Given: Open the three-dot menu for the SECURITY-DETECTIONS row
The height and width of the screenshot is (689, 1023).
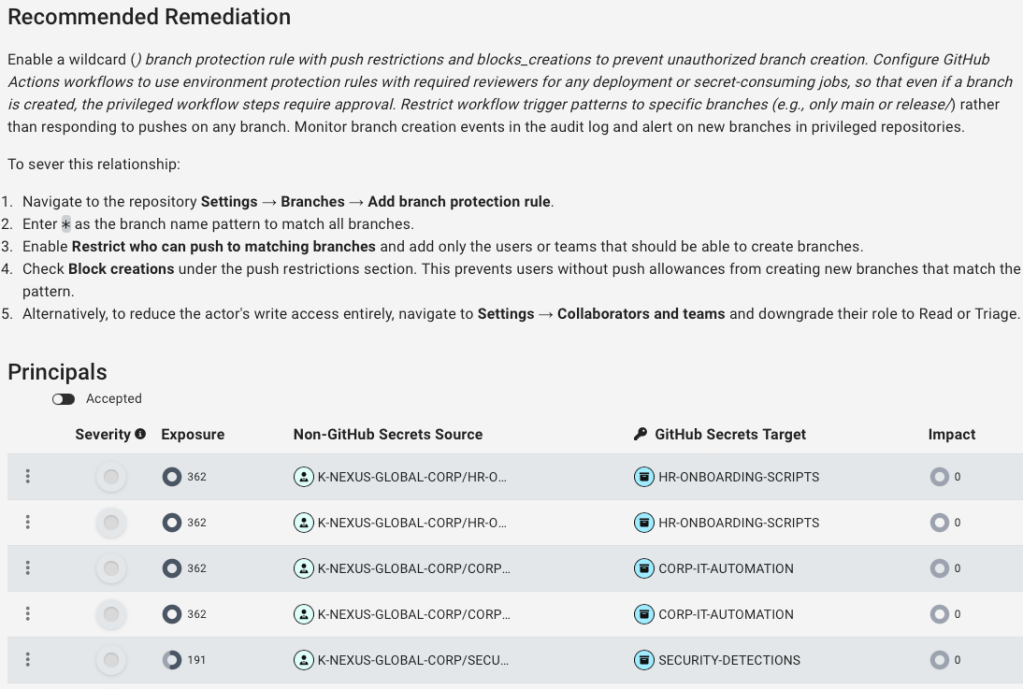Looking at the screenshot, I should (28, 660).
